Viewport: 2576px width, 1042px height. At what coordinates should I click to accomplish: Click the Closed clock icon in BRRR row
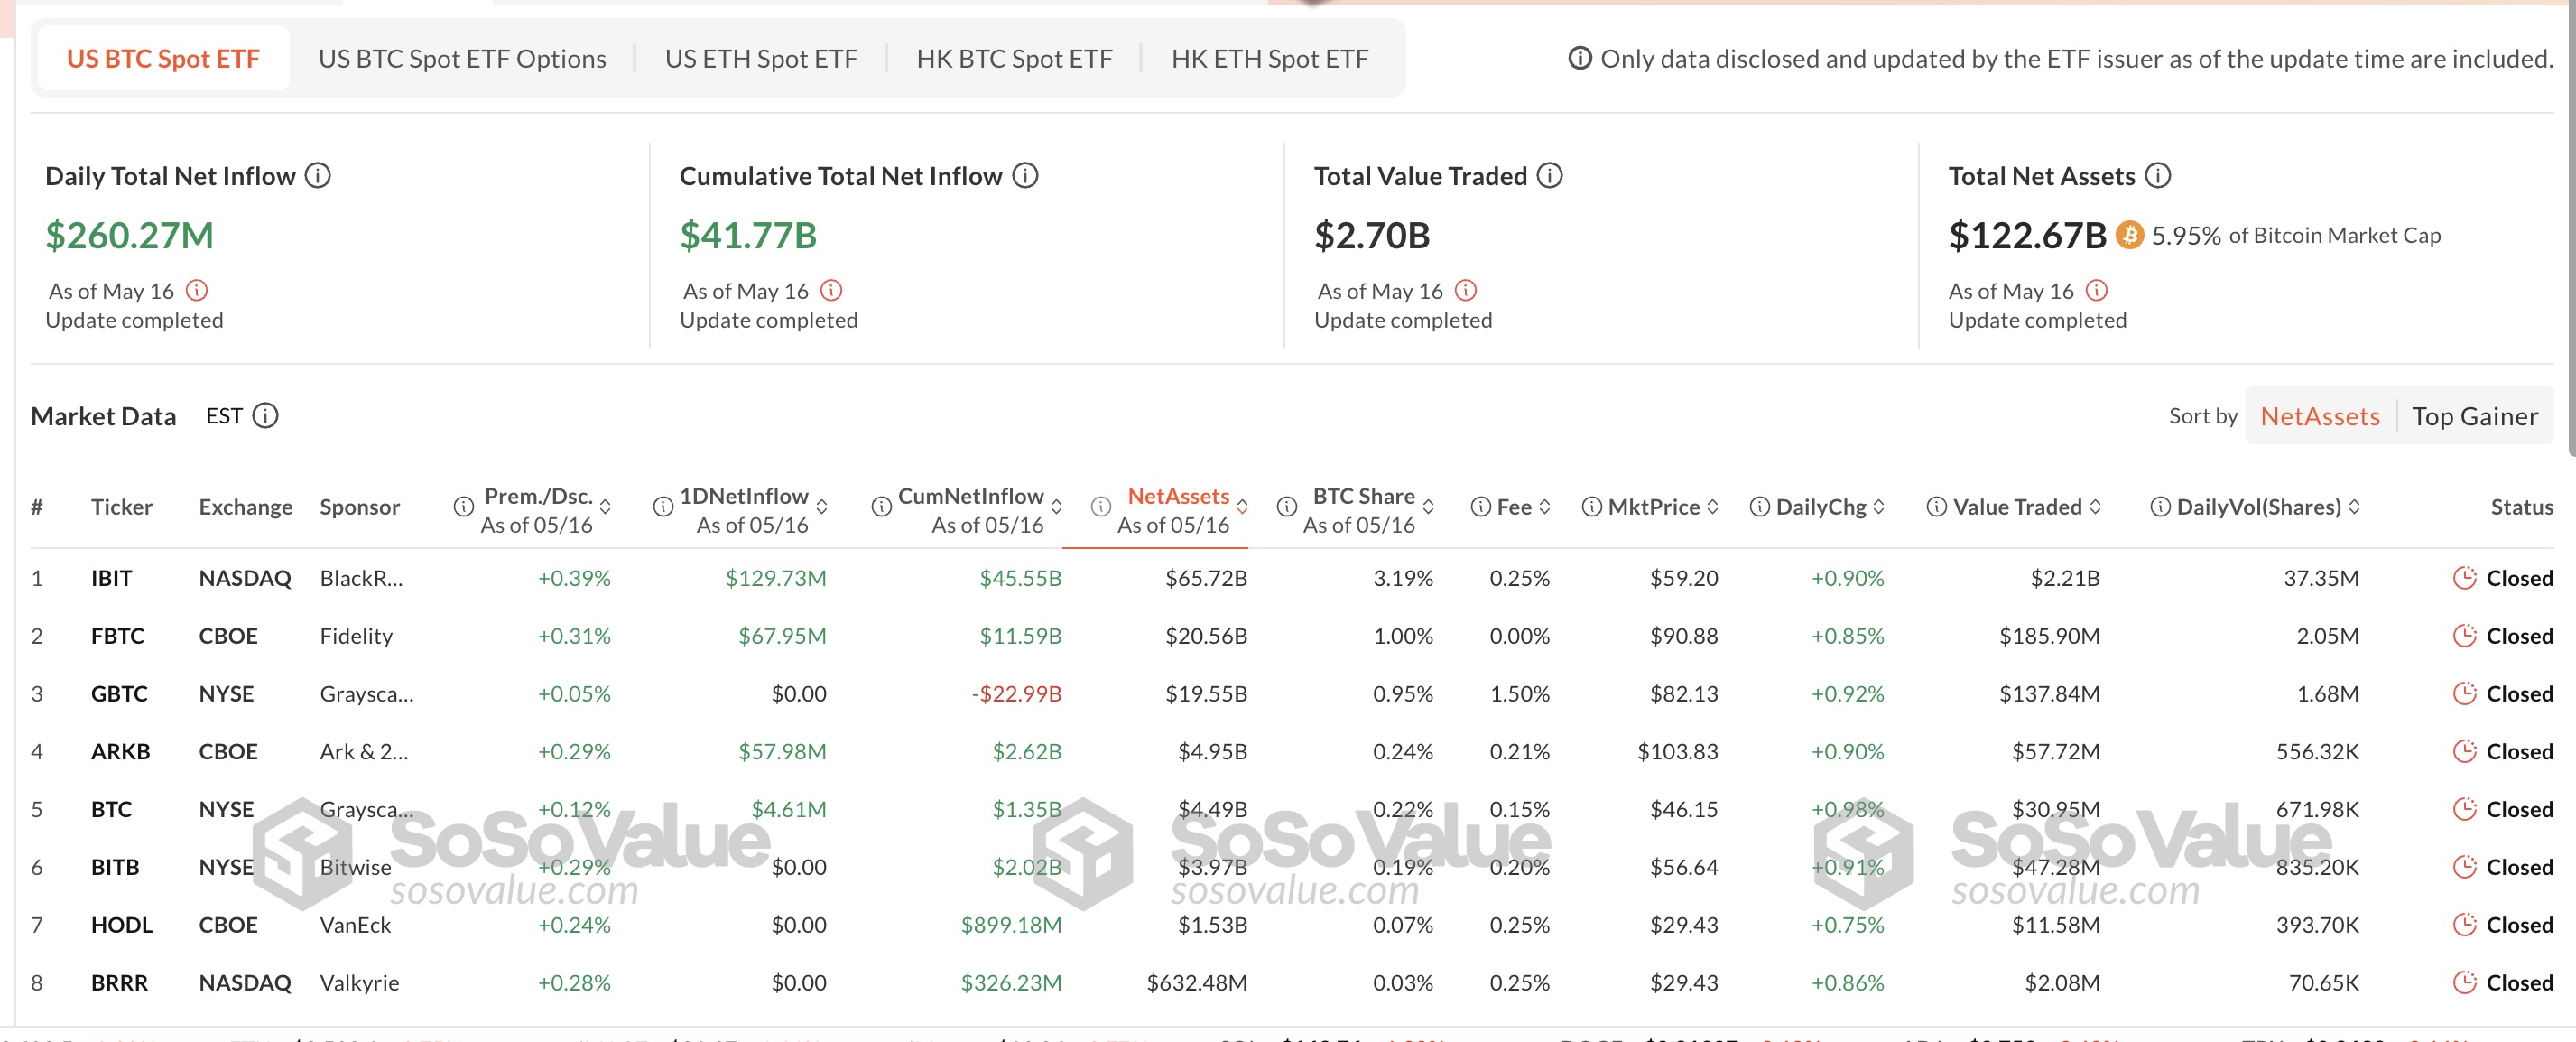(2465, 983)
